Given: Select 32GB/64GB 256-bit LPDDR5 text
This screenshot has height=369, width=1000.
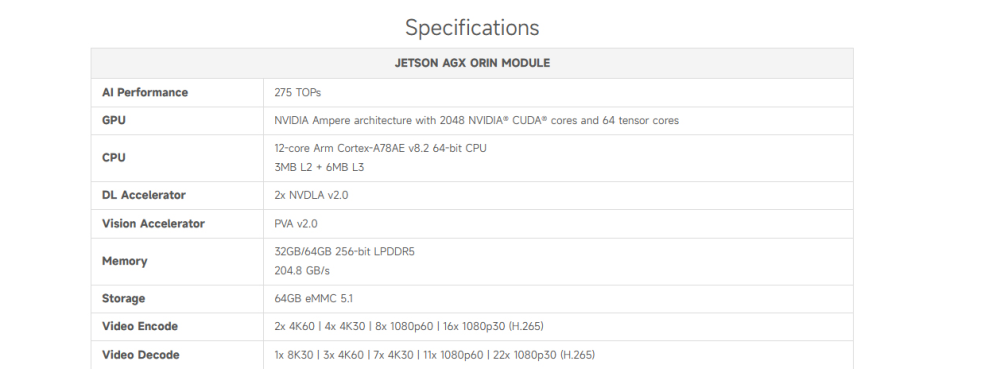Looking at the screenshot, I should pyautogui.click(x=344, y=252).
